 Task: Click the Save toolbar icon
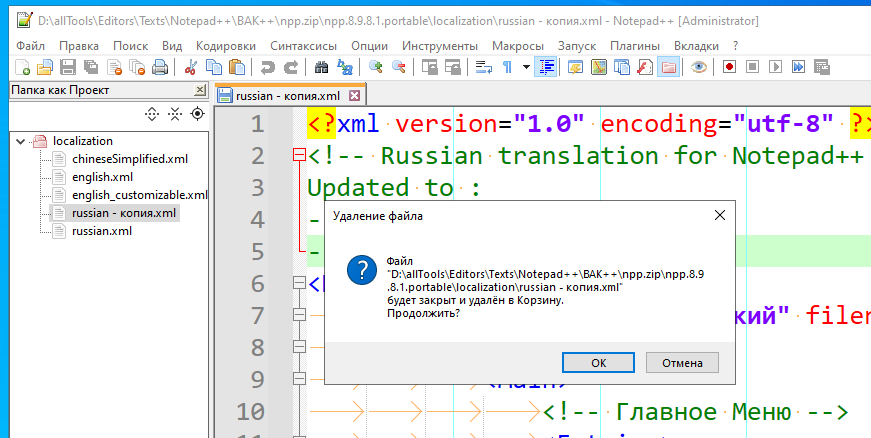coord(68,68)
